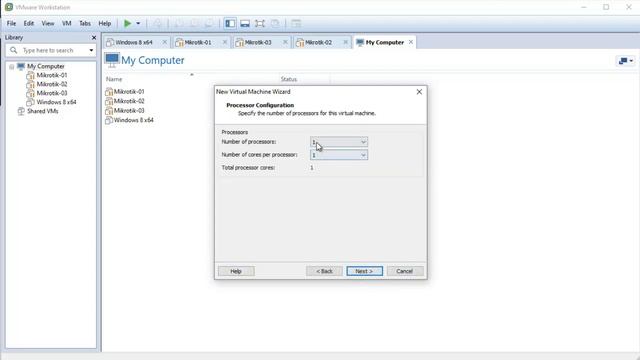Select Mikrotik-01 in the library tree
This screenshot has height=360, width=640.
pyautogui.click(x=52, y=75)
